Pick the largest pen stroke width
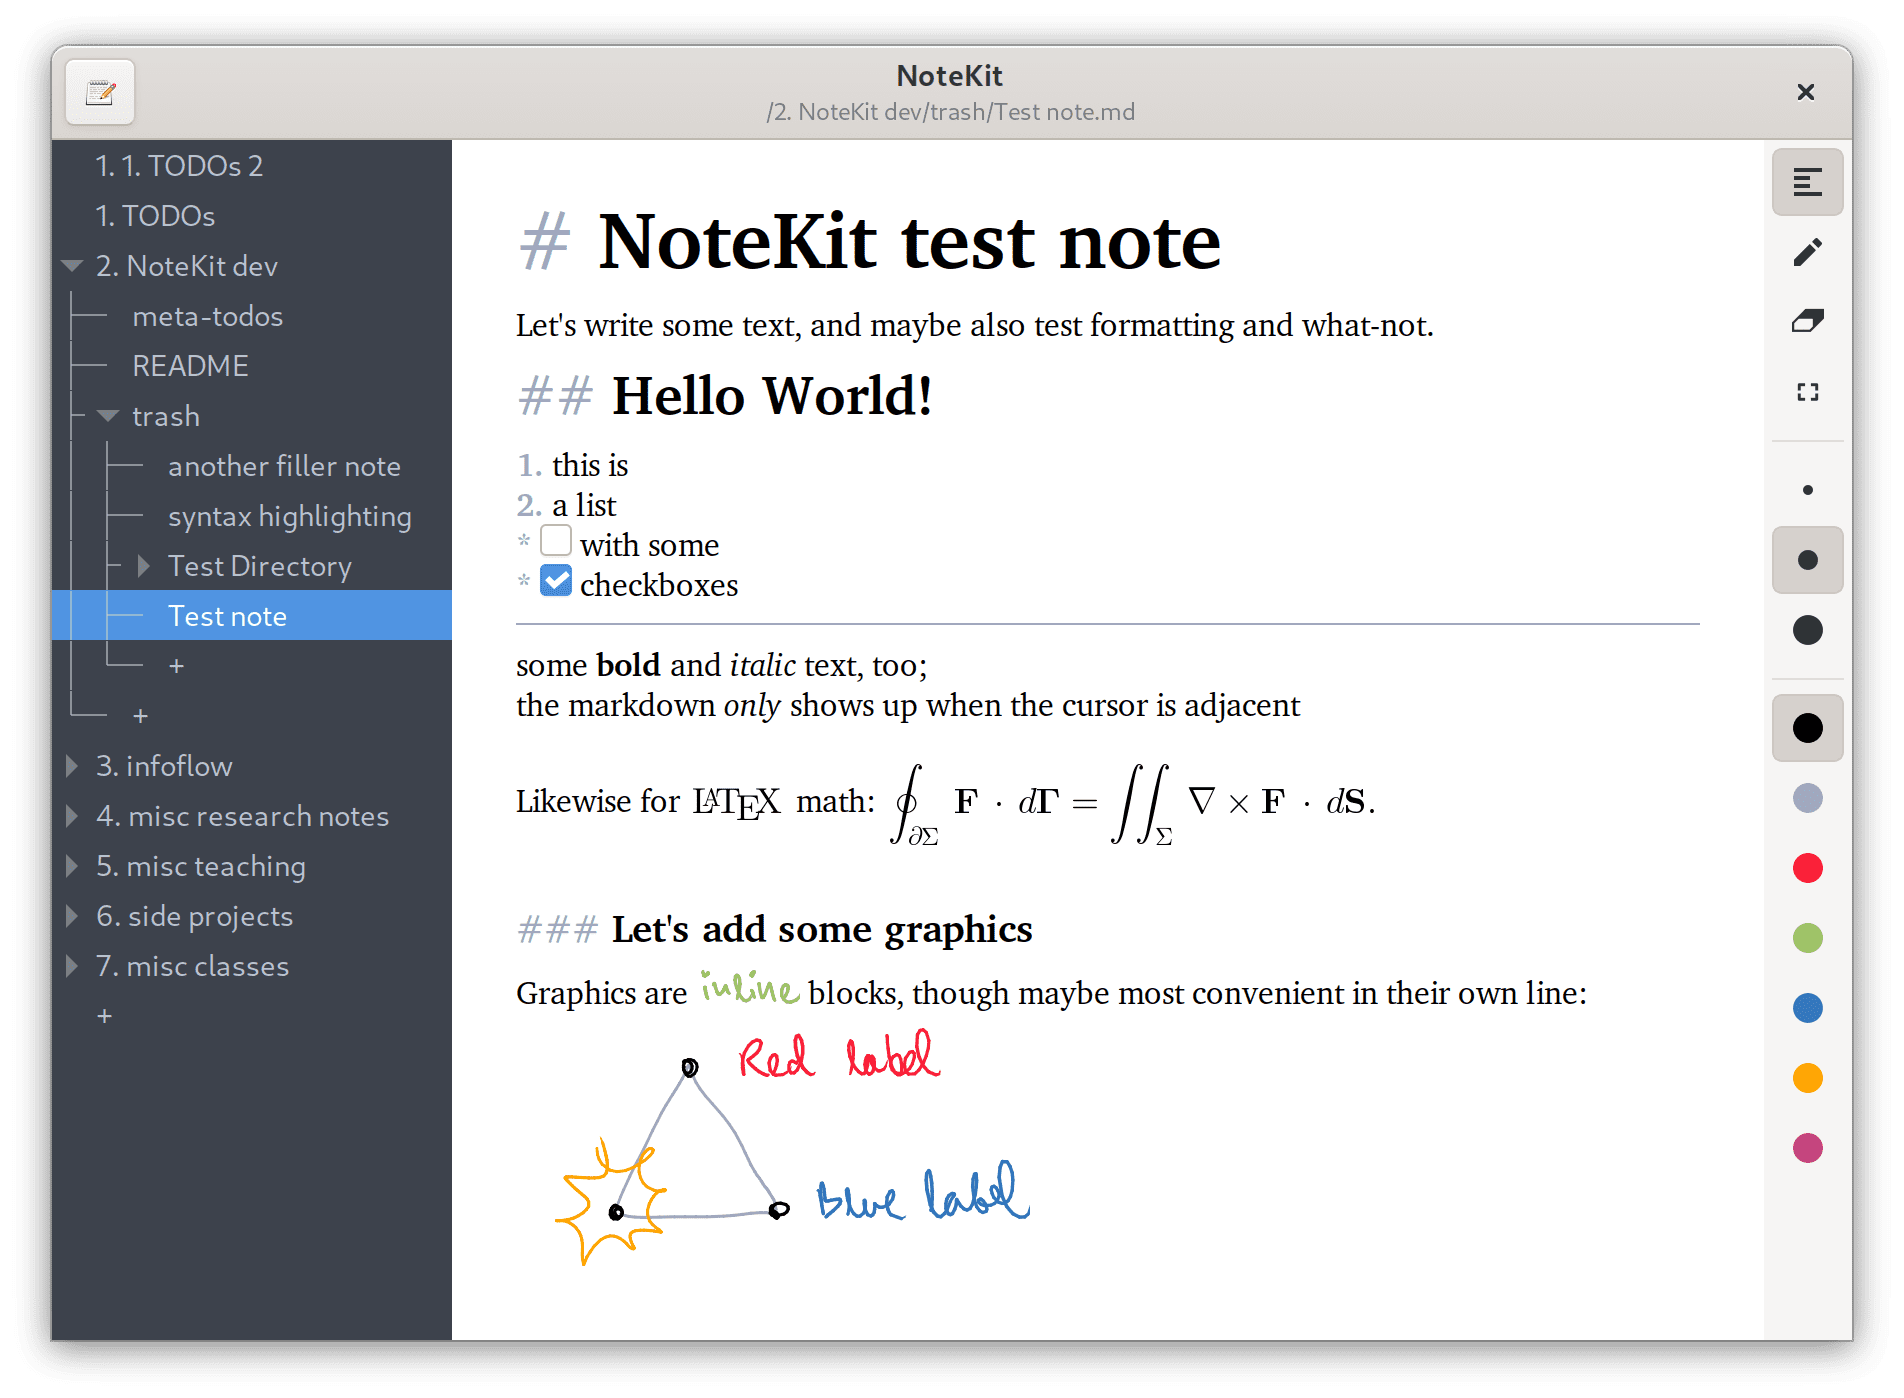 click(x=1807, y=630)
